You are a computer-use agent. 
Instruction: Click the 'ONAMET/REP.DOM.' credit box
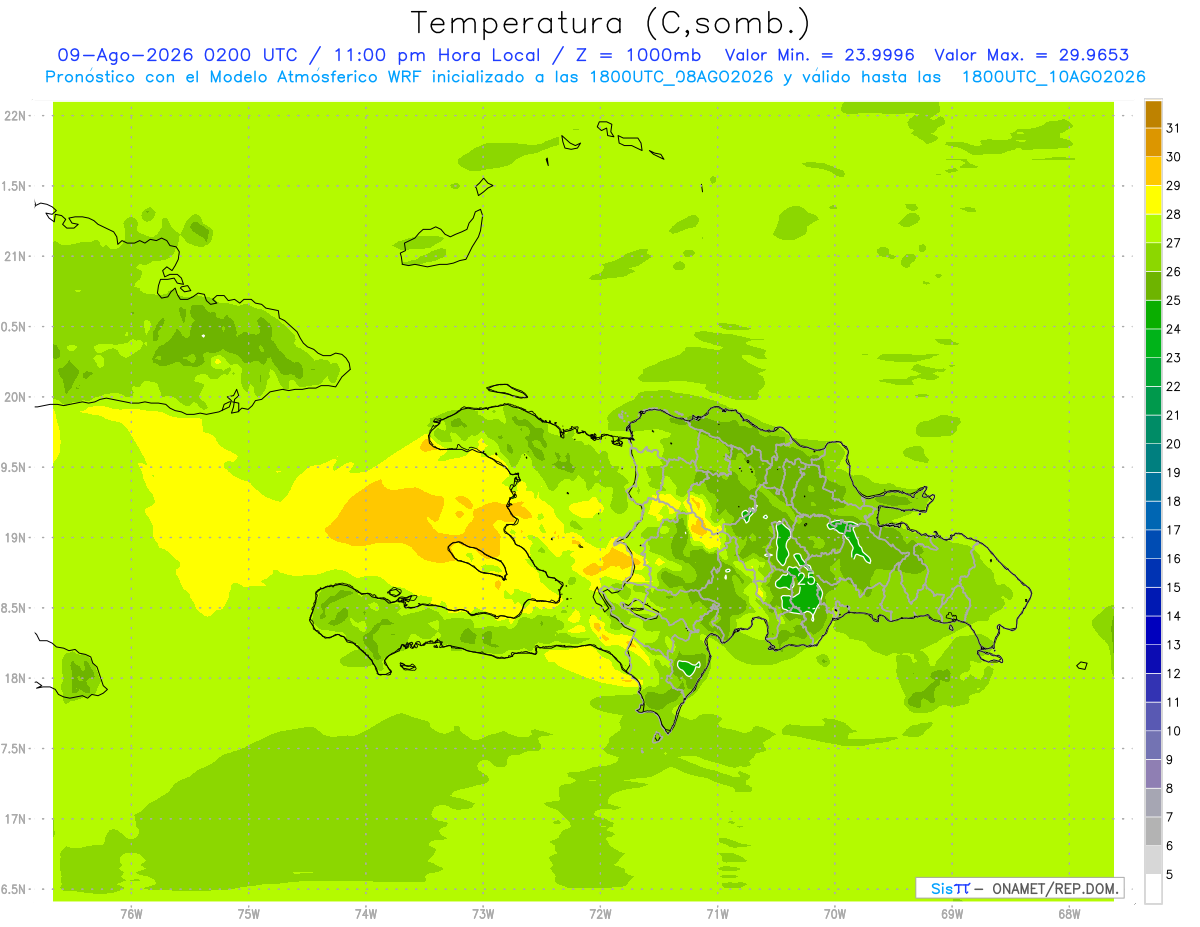1020,888
